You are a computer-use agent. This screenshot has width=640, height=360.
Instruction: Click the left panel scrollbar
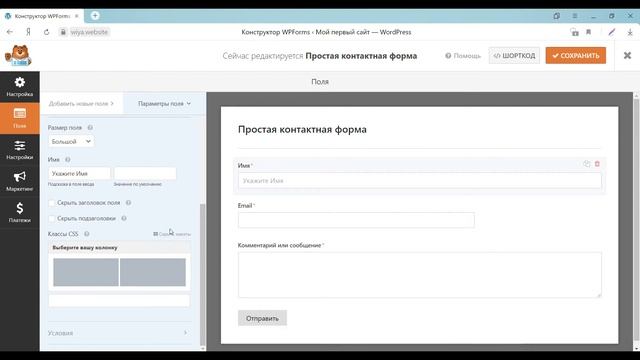click(202, 275)
